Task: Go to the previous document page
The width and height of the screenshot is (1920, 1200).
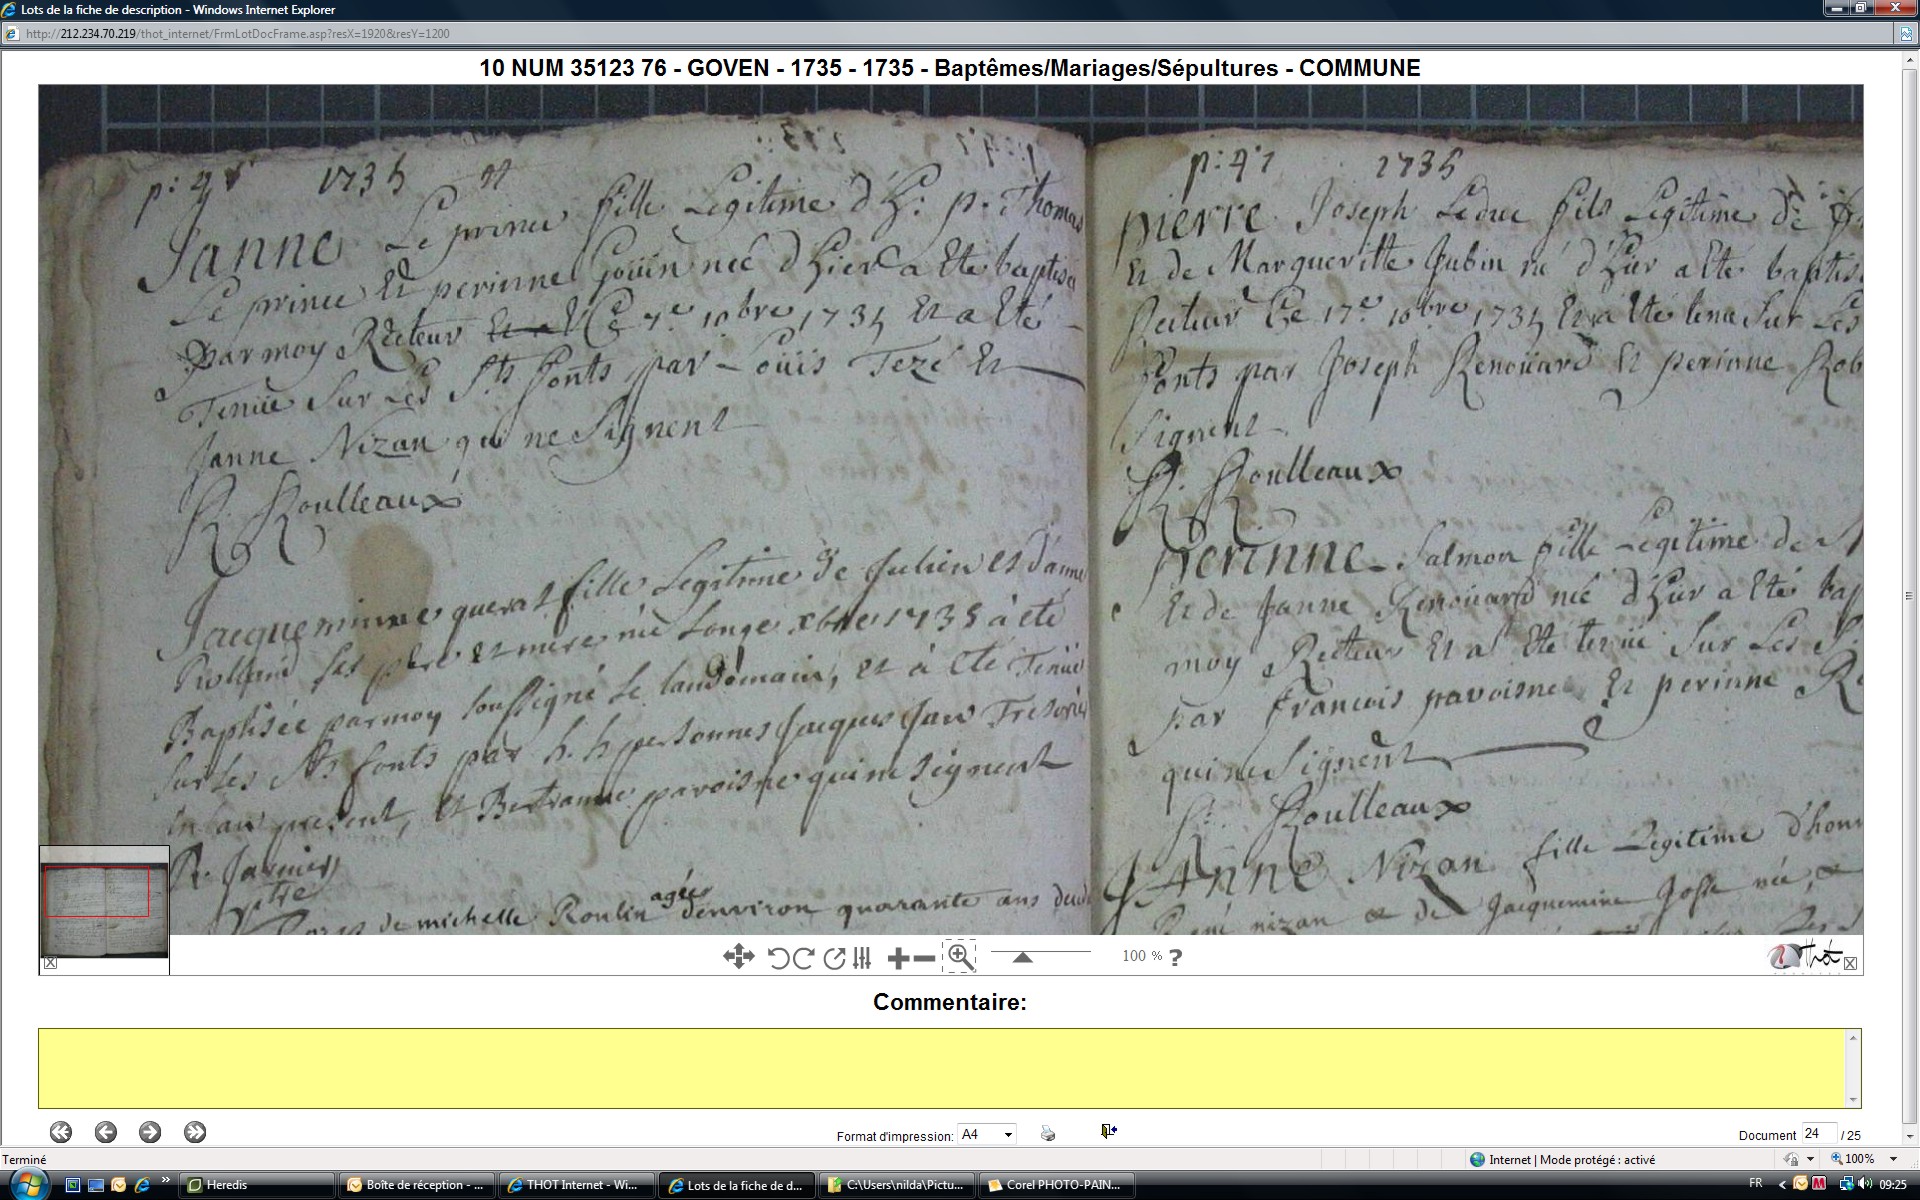Action: (x=106, y=1132)
